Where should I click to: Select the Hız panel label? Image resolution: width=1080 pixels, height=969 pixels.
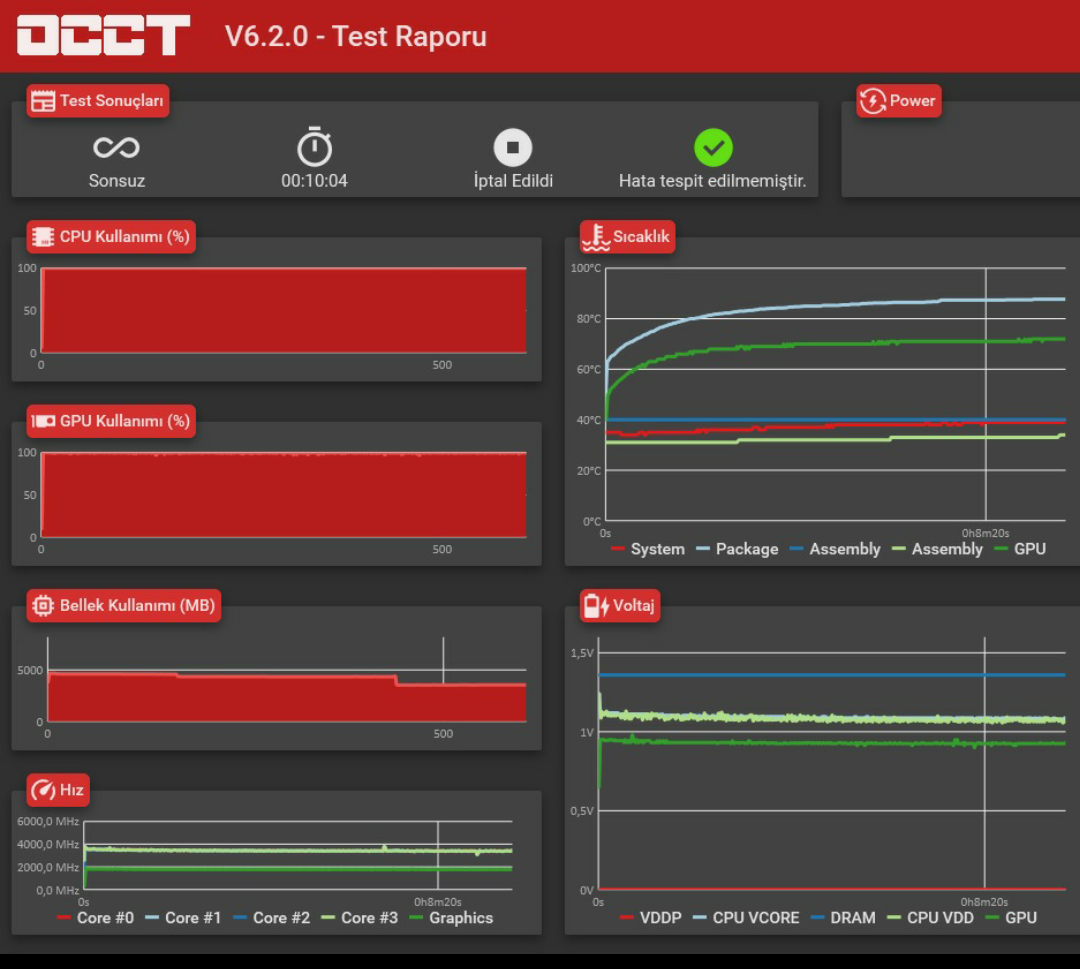72,790
